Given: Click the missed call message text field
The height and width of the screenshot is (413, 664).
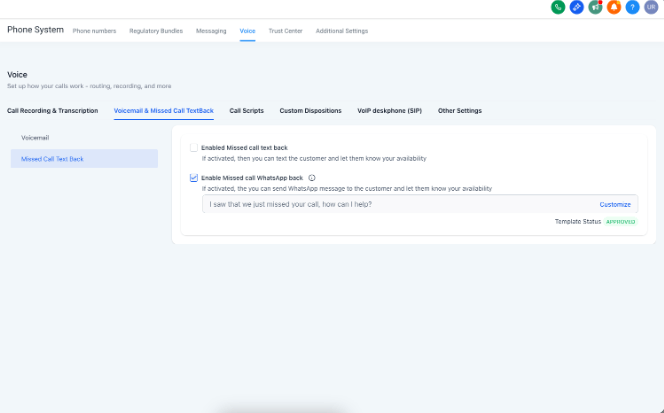Looking at the screenshot, I should [420, 204].
